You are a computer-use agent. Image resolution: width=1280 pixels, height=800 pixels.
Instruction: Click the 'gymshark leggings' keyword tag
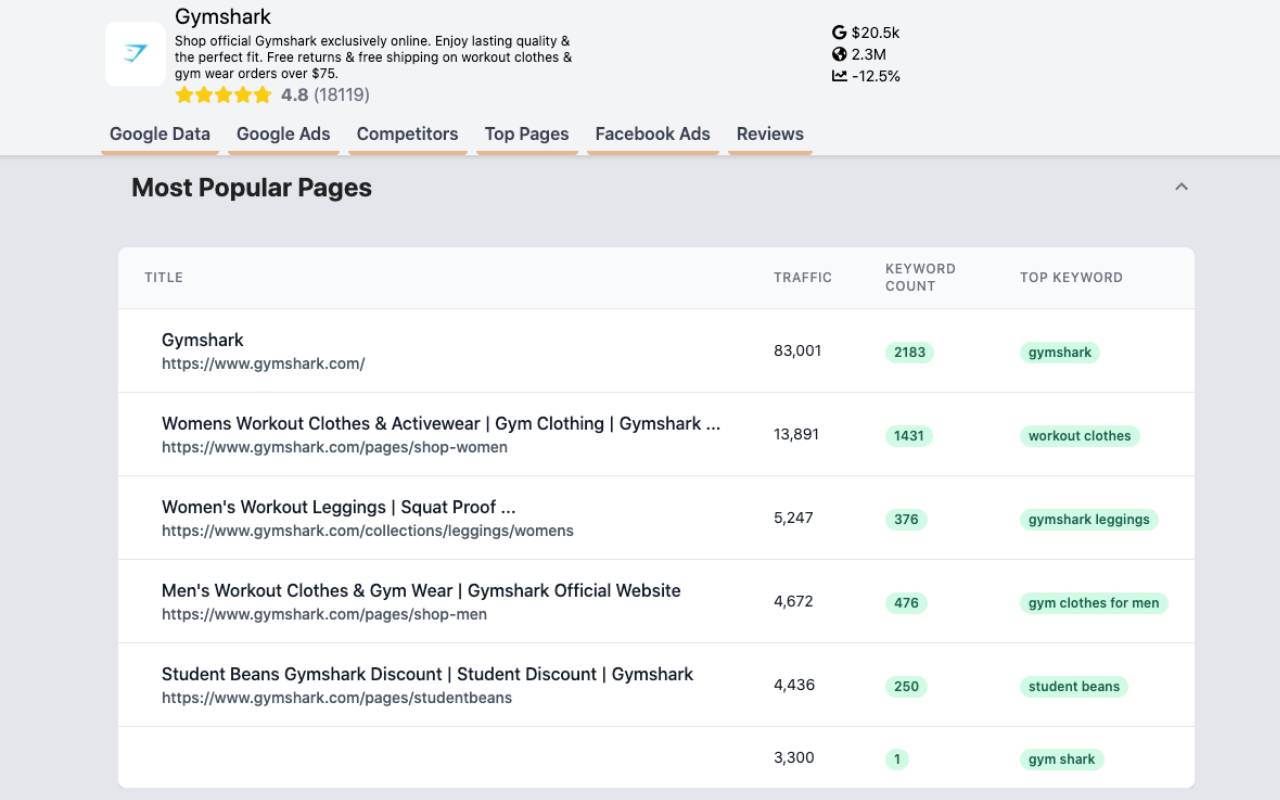[1089, 519]
